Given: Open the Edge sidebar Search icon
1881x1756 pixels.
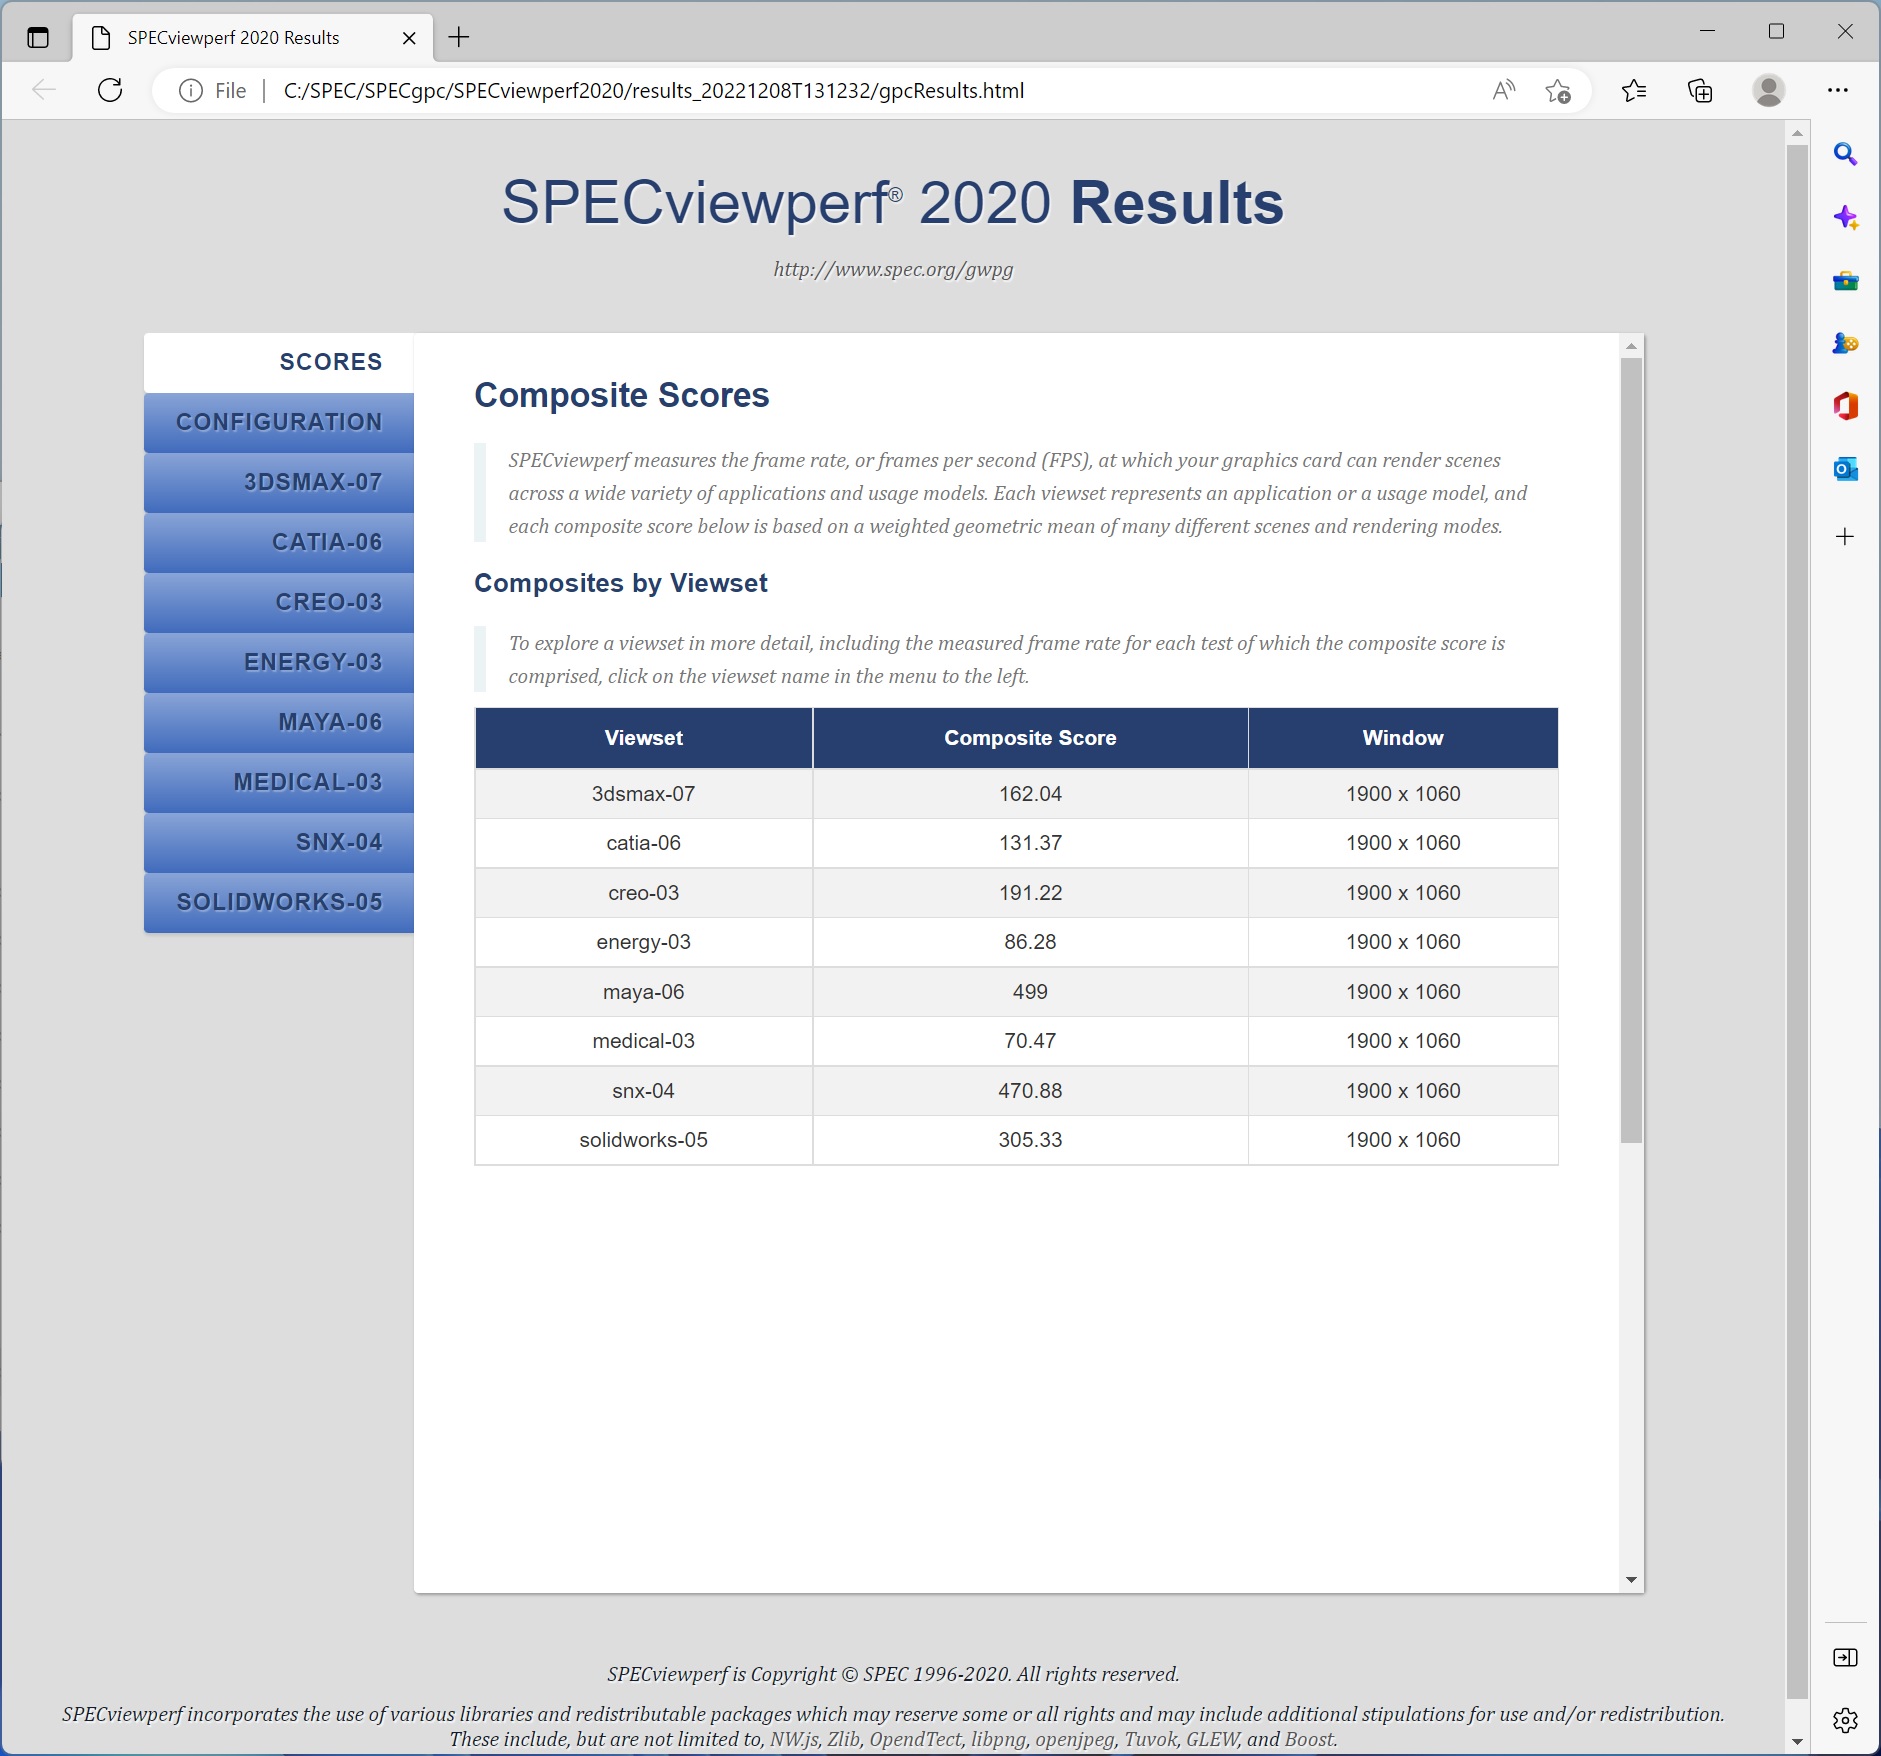Looking at the screenshot, I should (1845, 155).
